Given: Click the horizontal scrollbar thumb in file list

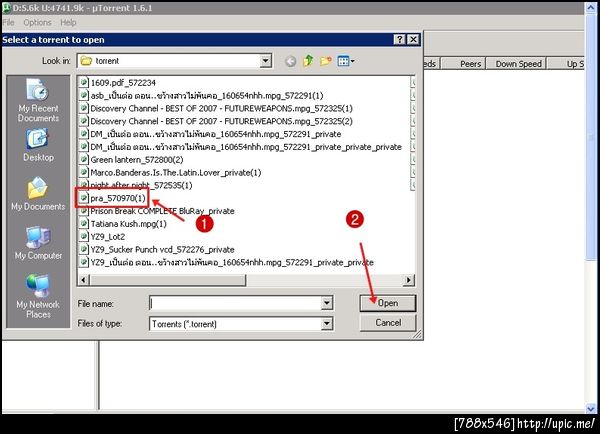Looking at the screenshot, I should (168, 280).
